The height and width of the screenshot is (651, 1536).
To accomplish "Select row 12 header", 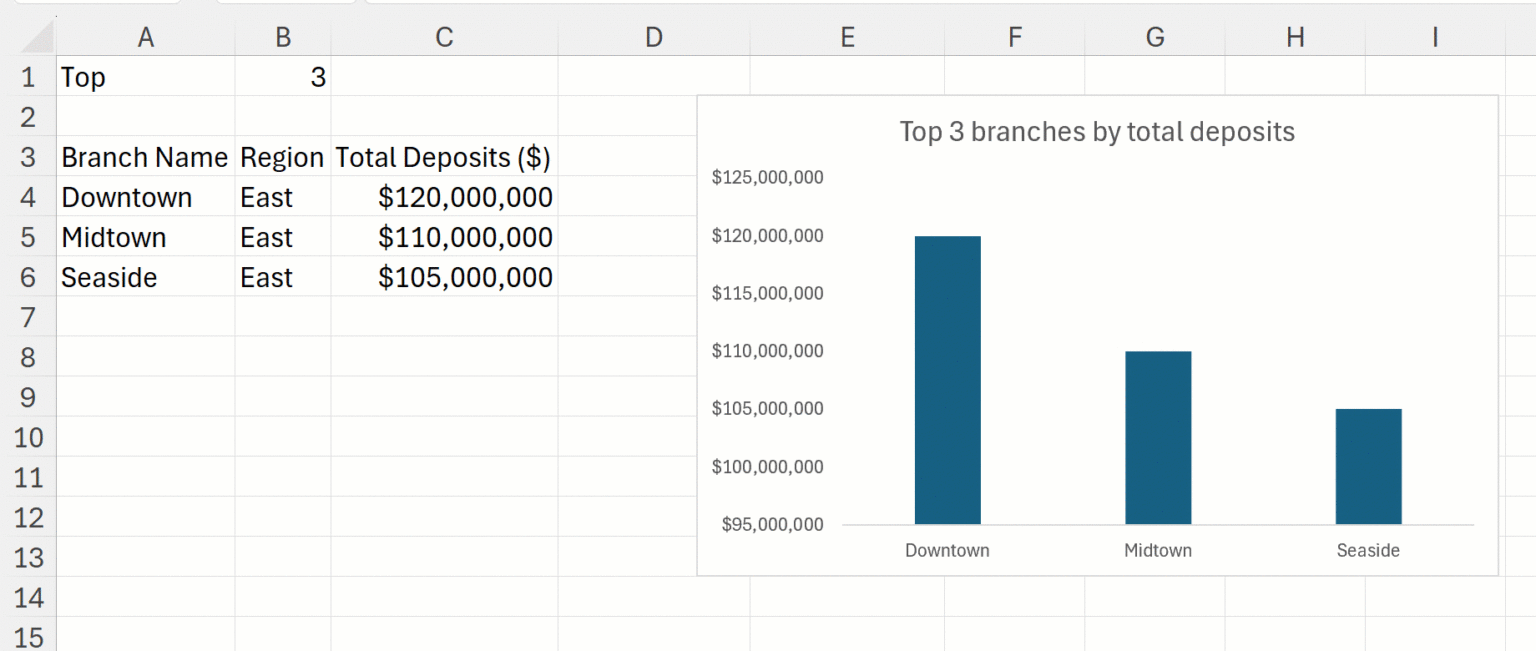I will tap(28, 517).
